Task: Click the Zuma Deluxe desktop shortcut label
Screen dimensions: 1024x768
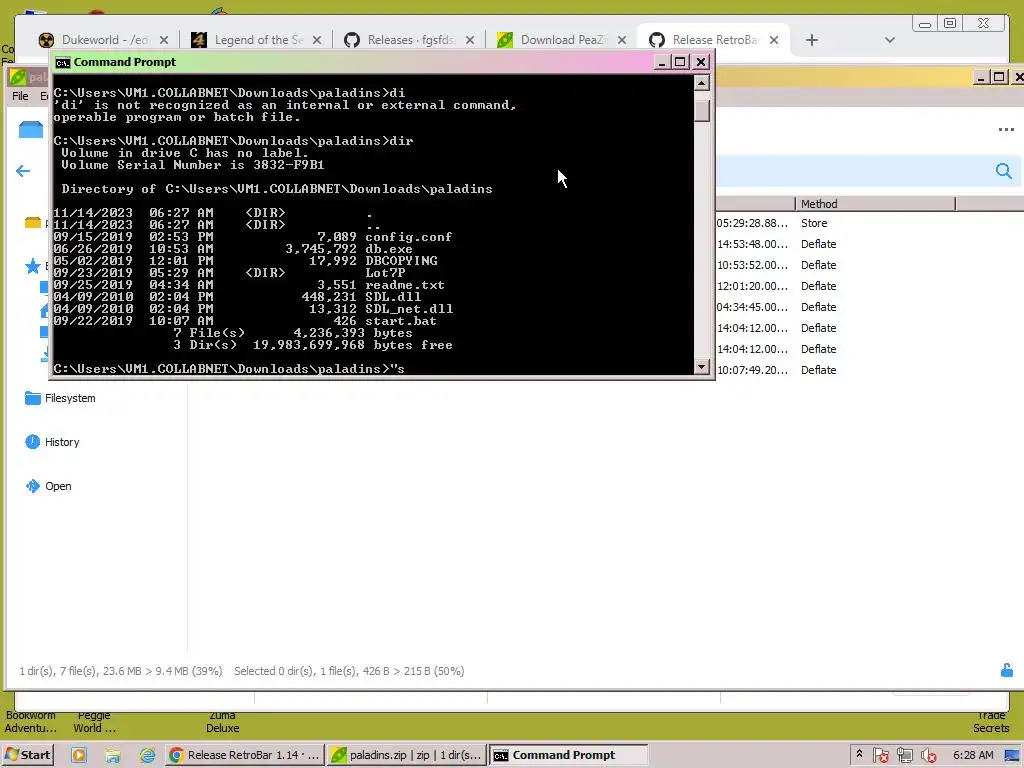Action: (222, 722)
